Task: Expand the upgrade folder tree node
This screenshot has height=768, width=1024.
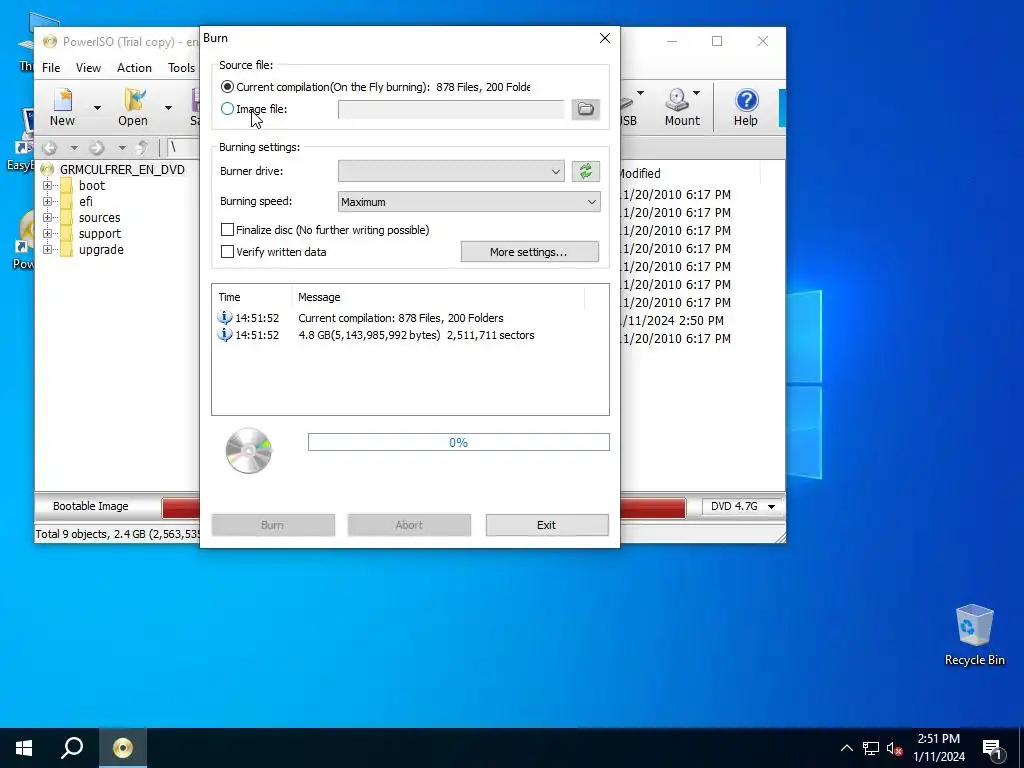Action: click(47, 249)
